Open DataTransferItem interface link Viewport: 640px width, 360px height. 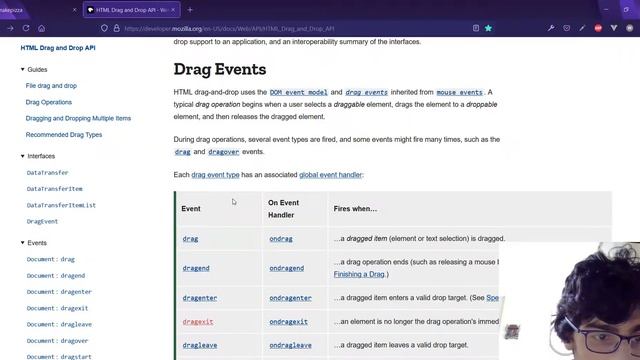click(54, 189)
